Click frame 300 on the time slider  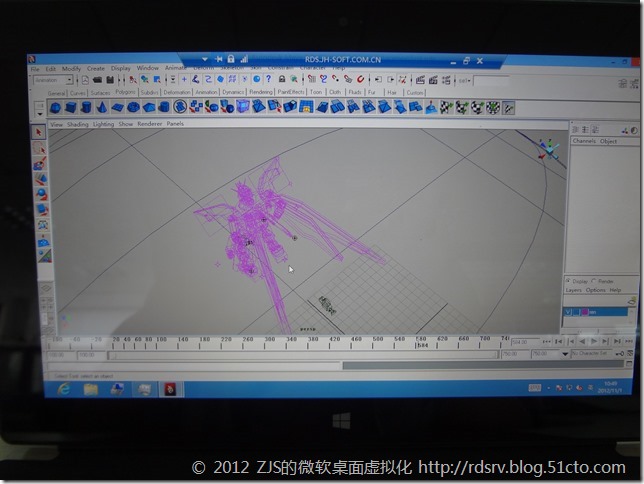(269, 342)
